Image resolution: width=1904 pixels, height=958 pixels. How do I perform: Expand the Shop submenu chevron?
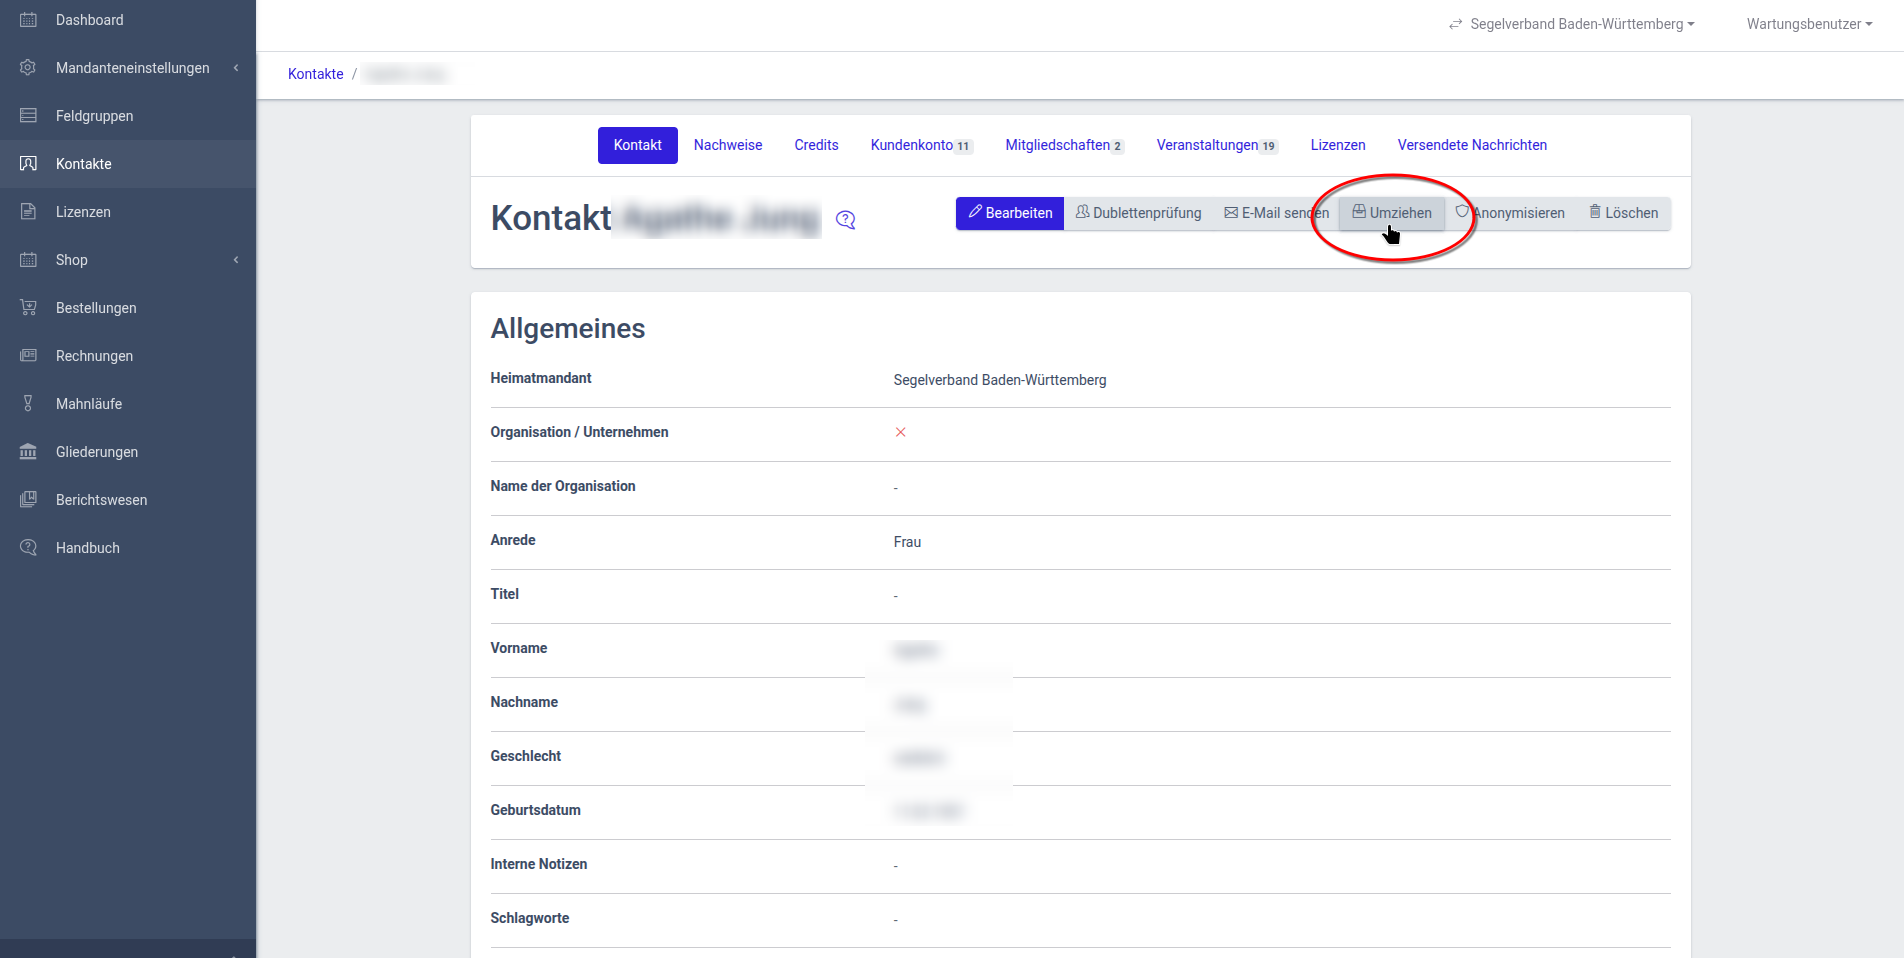[236, 260]
